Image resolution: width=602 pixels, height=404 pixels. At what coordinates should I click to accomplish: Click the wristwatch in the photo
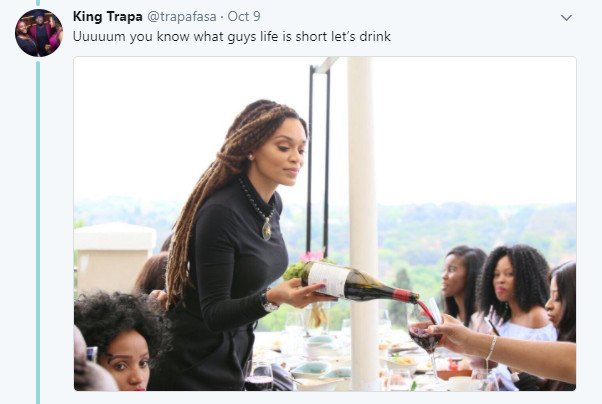[269, 303]
